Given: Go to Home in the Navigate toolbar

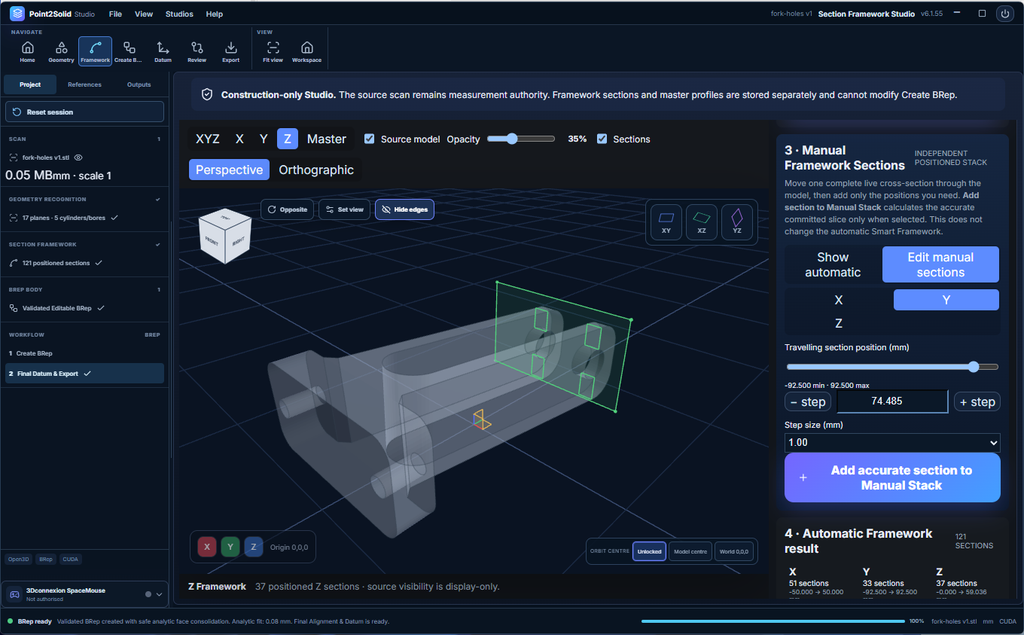Looking at the screenshot, I should tap(27, 51).
